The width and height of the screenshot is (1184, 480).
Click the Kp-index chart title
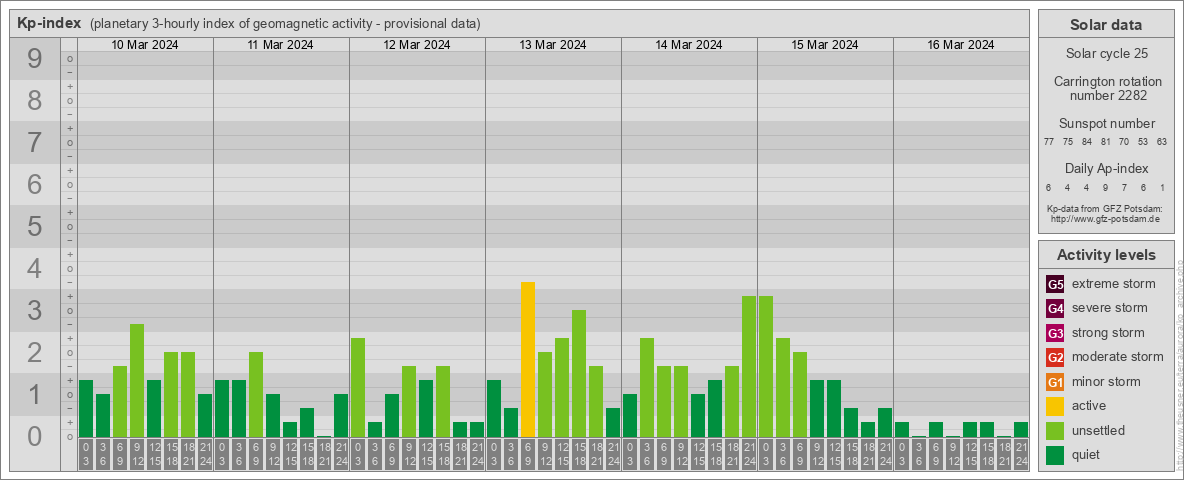(49, 23)
